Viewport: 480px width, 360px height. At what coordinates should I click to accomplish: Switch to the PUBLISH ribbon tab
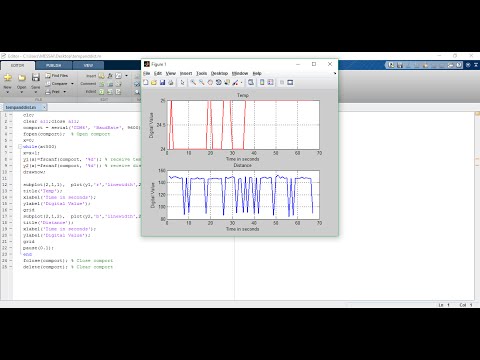coord(54,65)
